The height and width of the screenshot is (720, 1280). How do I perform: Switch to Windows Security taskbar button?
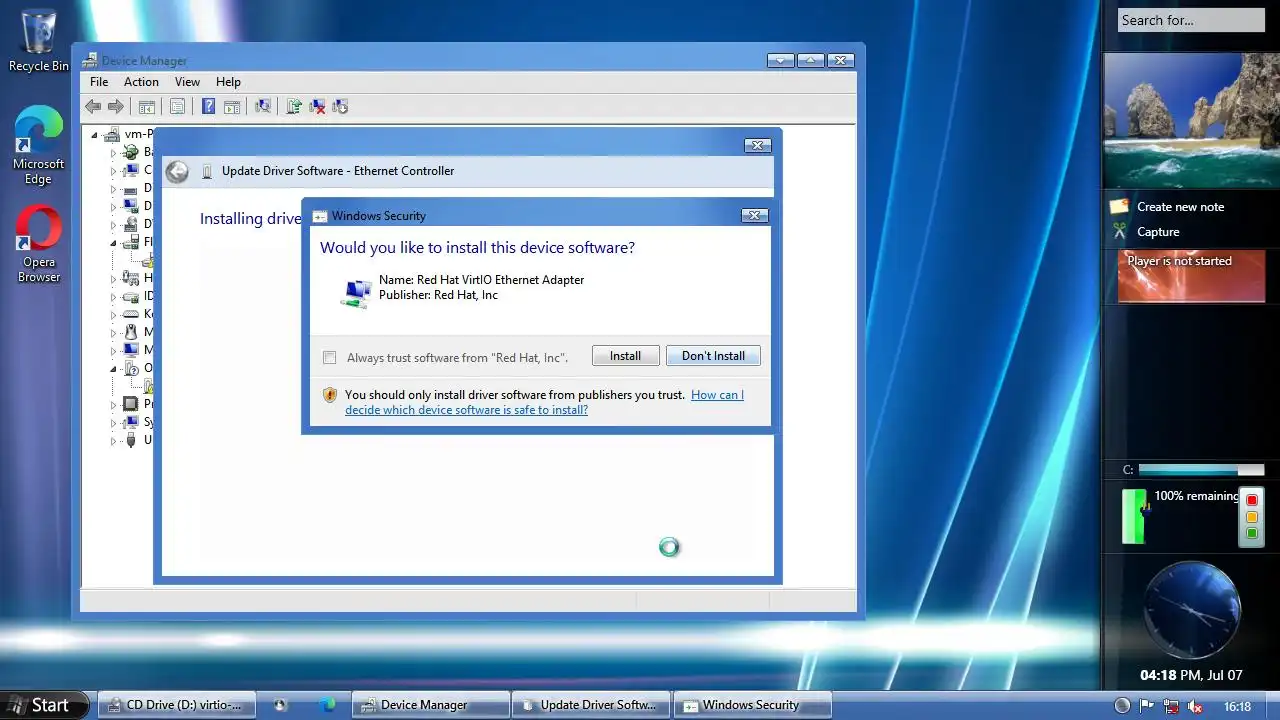point(752,705)
